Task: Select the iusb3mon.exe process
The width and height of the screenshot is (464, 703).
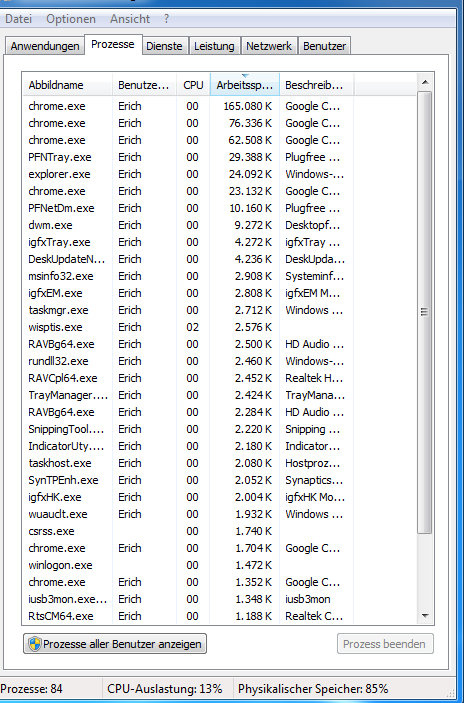Action: click(219, 600)
